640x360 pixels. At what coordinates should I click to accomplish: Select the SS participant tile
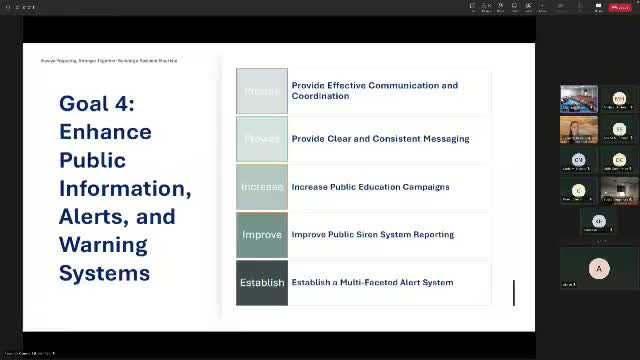click(619, 129)
